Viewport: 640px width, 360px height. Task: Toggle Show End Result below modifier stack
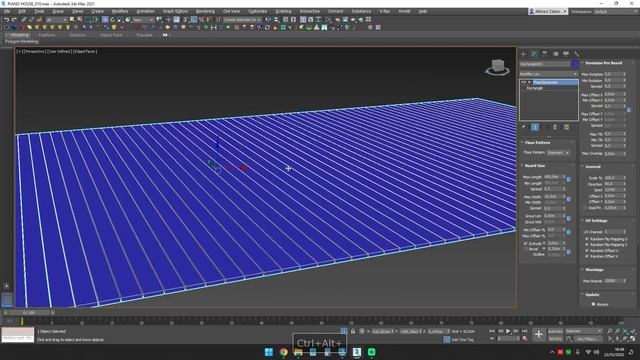coord(535,127)
